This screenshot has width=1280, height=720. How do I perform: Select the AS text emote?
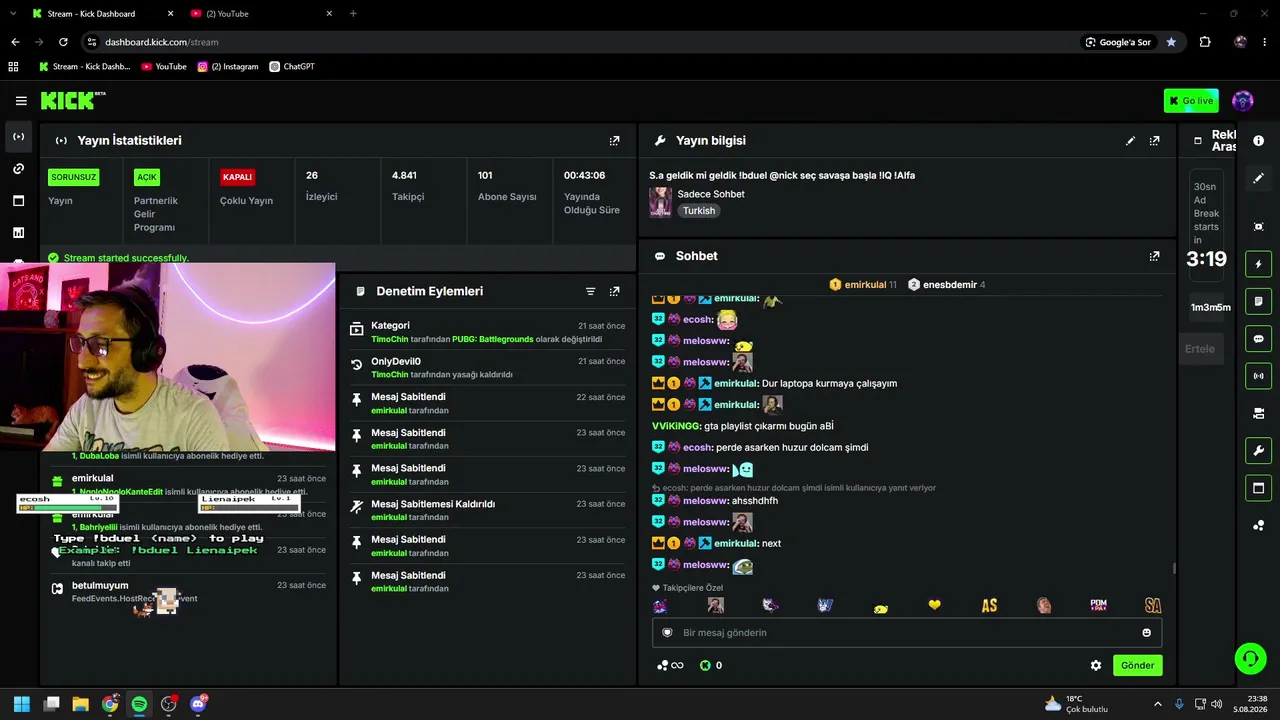point(989,606)
